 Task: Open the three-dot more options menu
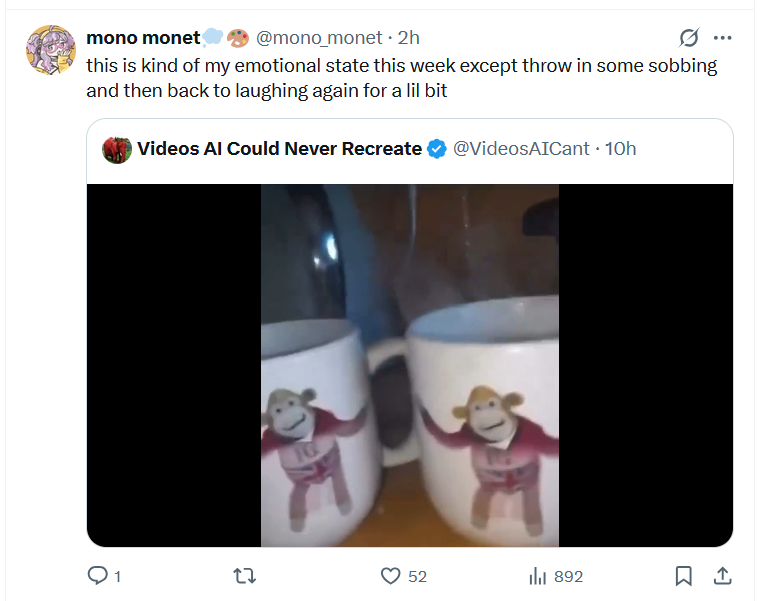point(723,38)
